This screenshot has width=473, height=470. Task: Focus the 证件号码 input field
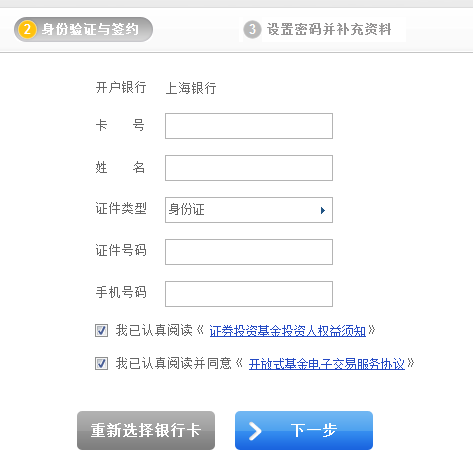pos(249,252)
